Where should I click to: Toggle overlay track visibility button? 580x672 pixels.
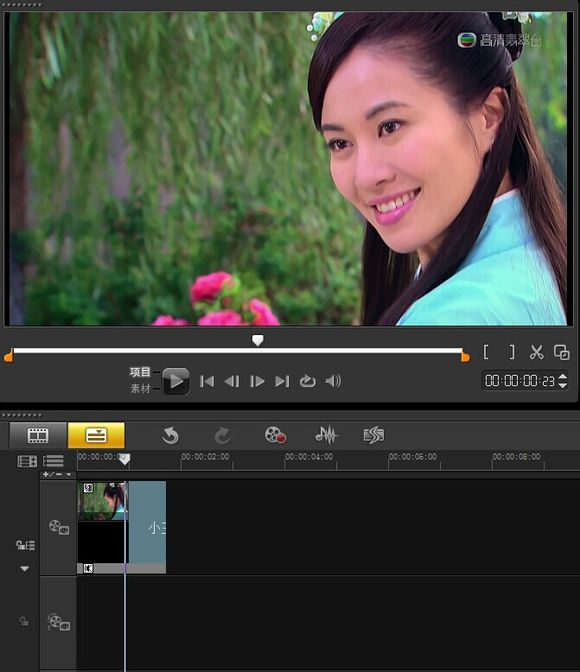(x=59, y=622)
